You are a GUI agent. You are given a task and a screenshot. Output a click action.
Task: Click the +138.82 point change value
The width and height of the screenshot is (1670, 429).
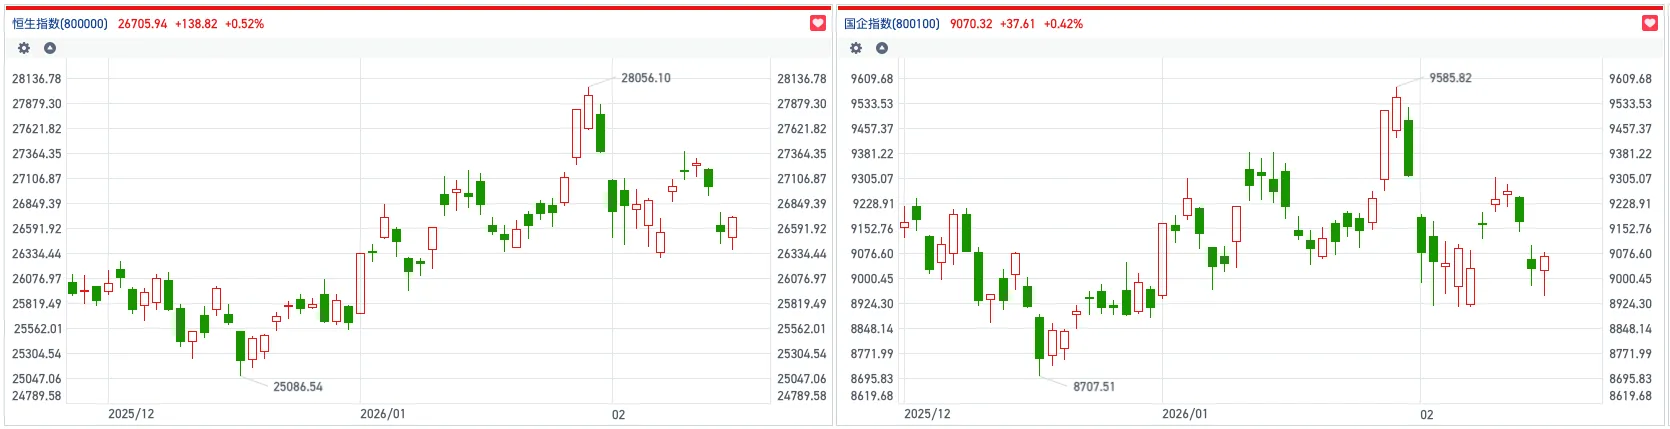(196, 24)
